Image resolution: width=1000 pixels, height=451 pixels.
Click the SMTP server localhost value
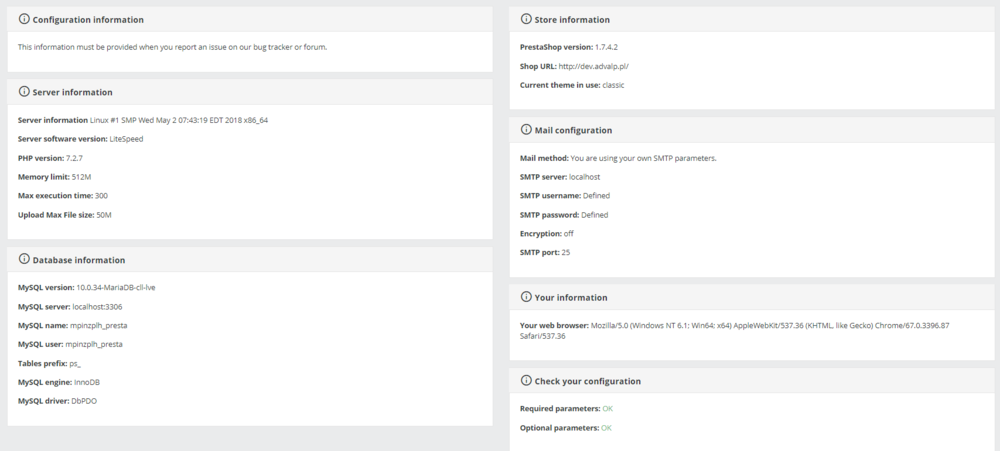coord(583,177)
